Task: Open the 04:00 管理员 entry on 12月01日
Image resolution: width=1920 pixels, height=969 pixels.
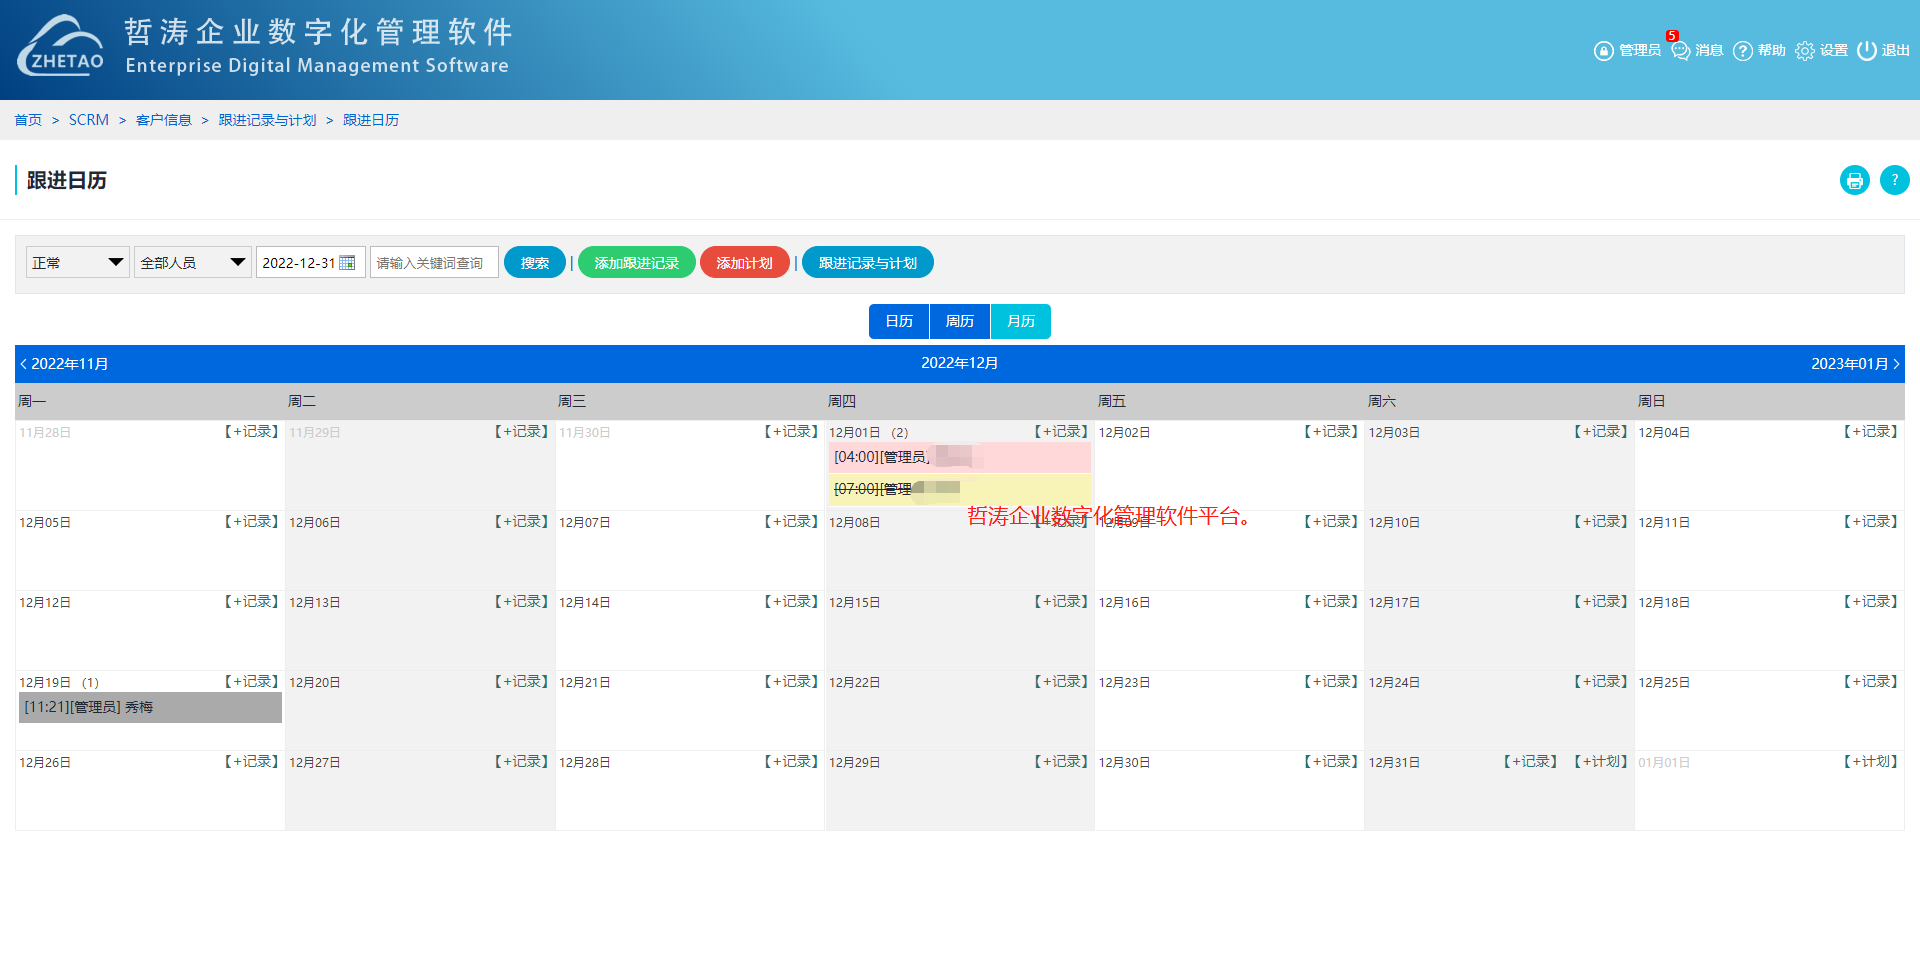Action: (x=960, y=457)
